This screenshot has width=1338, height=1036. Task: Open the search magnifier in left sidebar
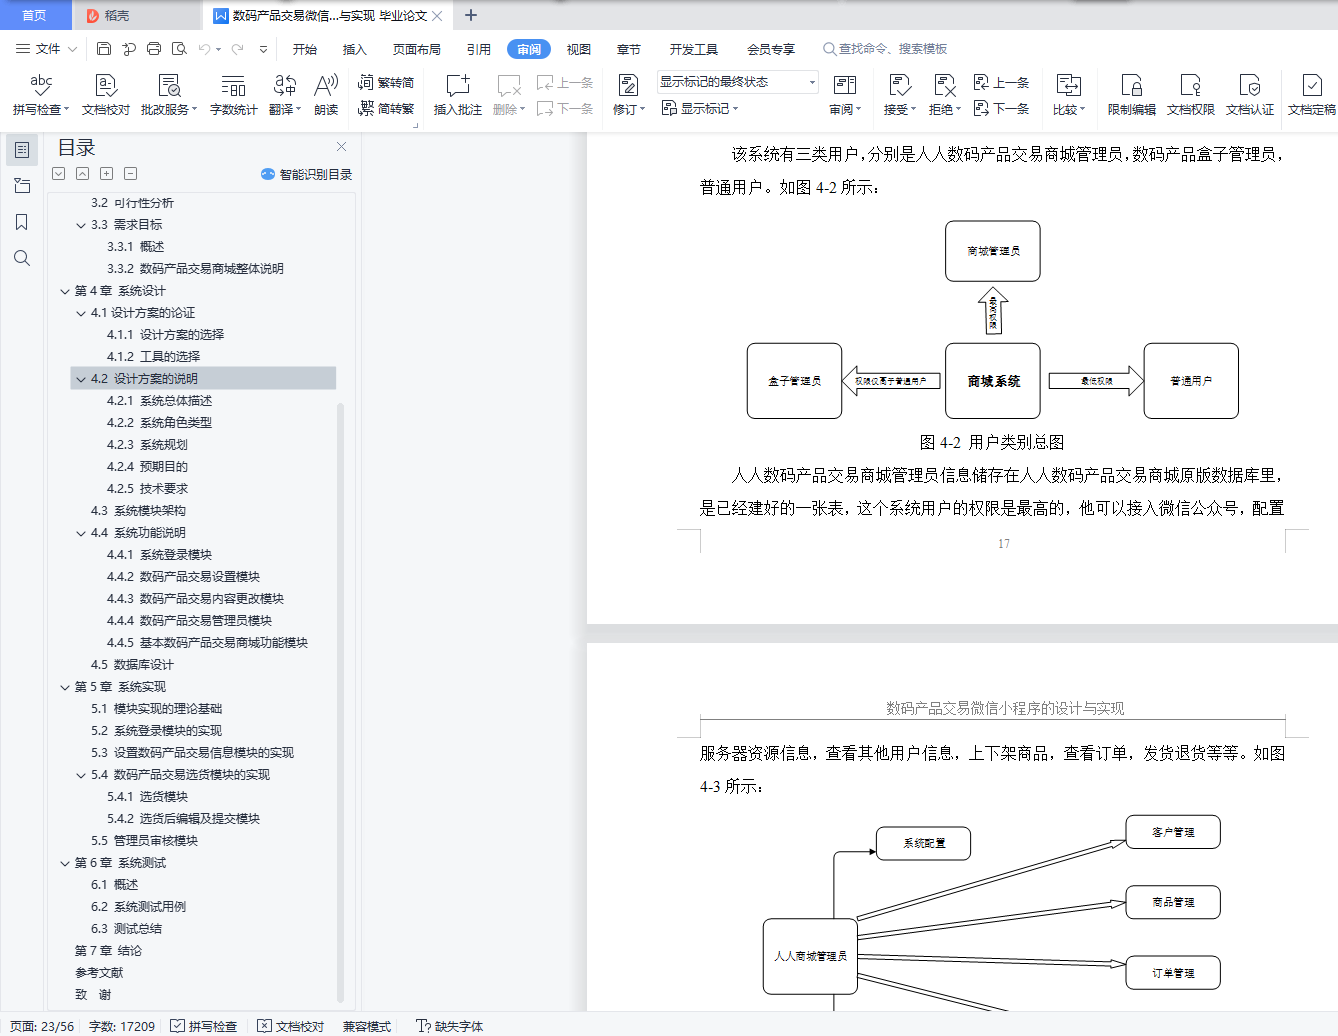[x=22, y=258]
